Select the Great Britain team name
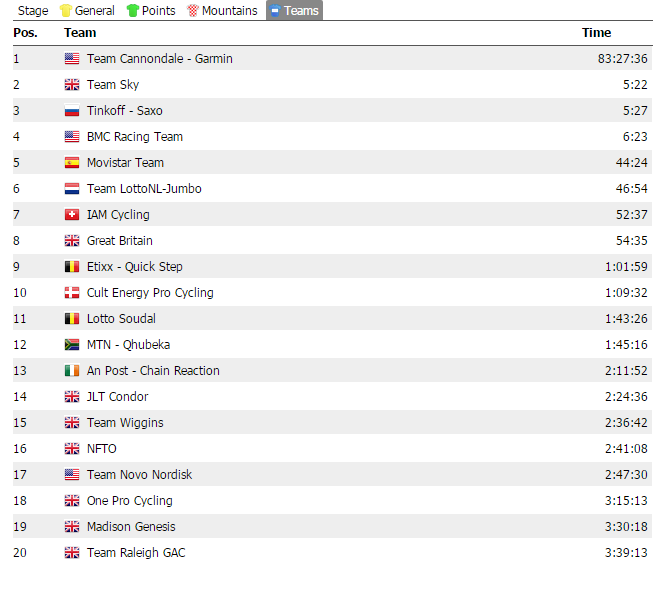The width and height of the screenshot is (664, 597). 119,240
